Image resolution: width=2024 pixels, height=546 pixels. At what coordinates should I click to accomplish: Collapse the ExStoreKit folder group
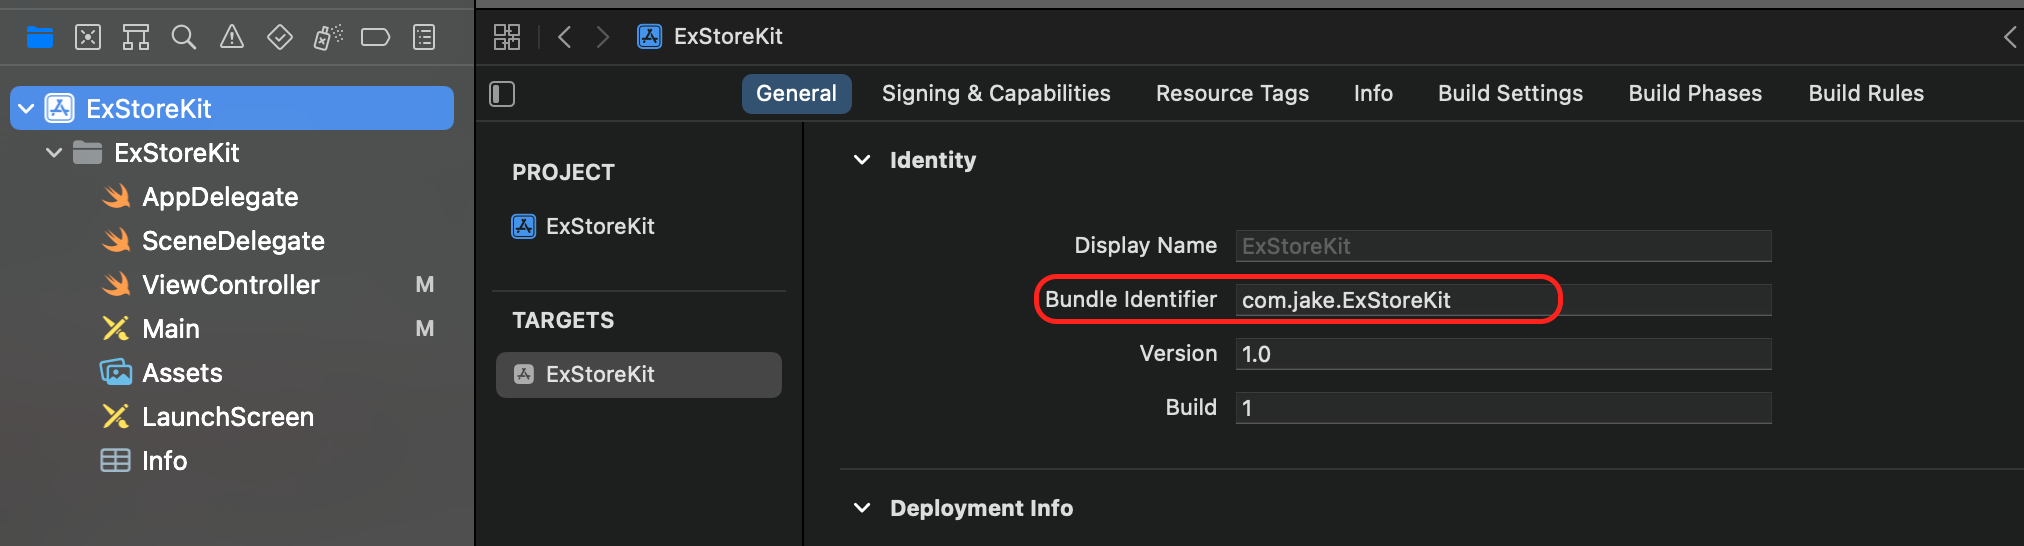click(55, 153)
